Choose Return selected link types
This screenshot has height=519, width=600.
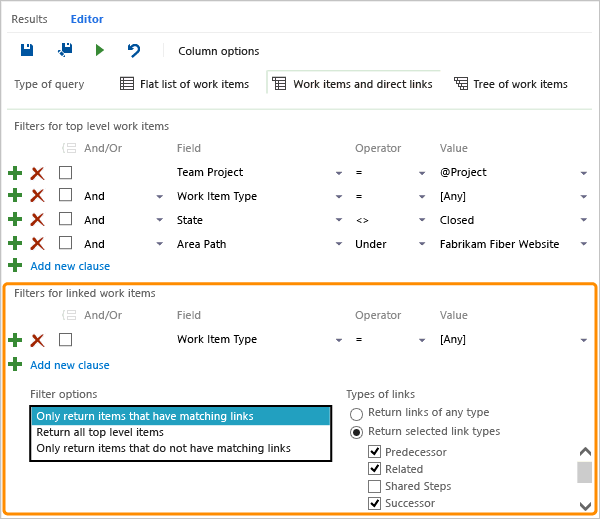(x=356, y=432)
